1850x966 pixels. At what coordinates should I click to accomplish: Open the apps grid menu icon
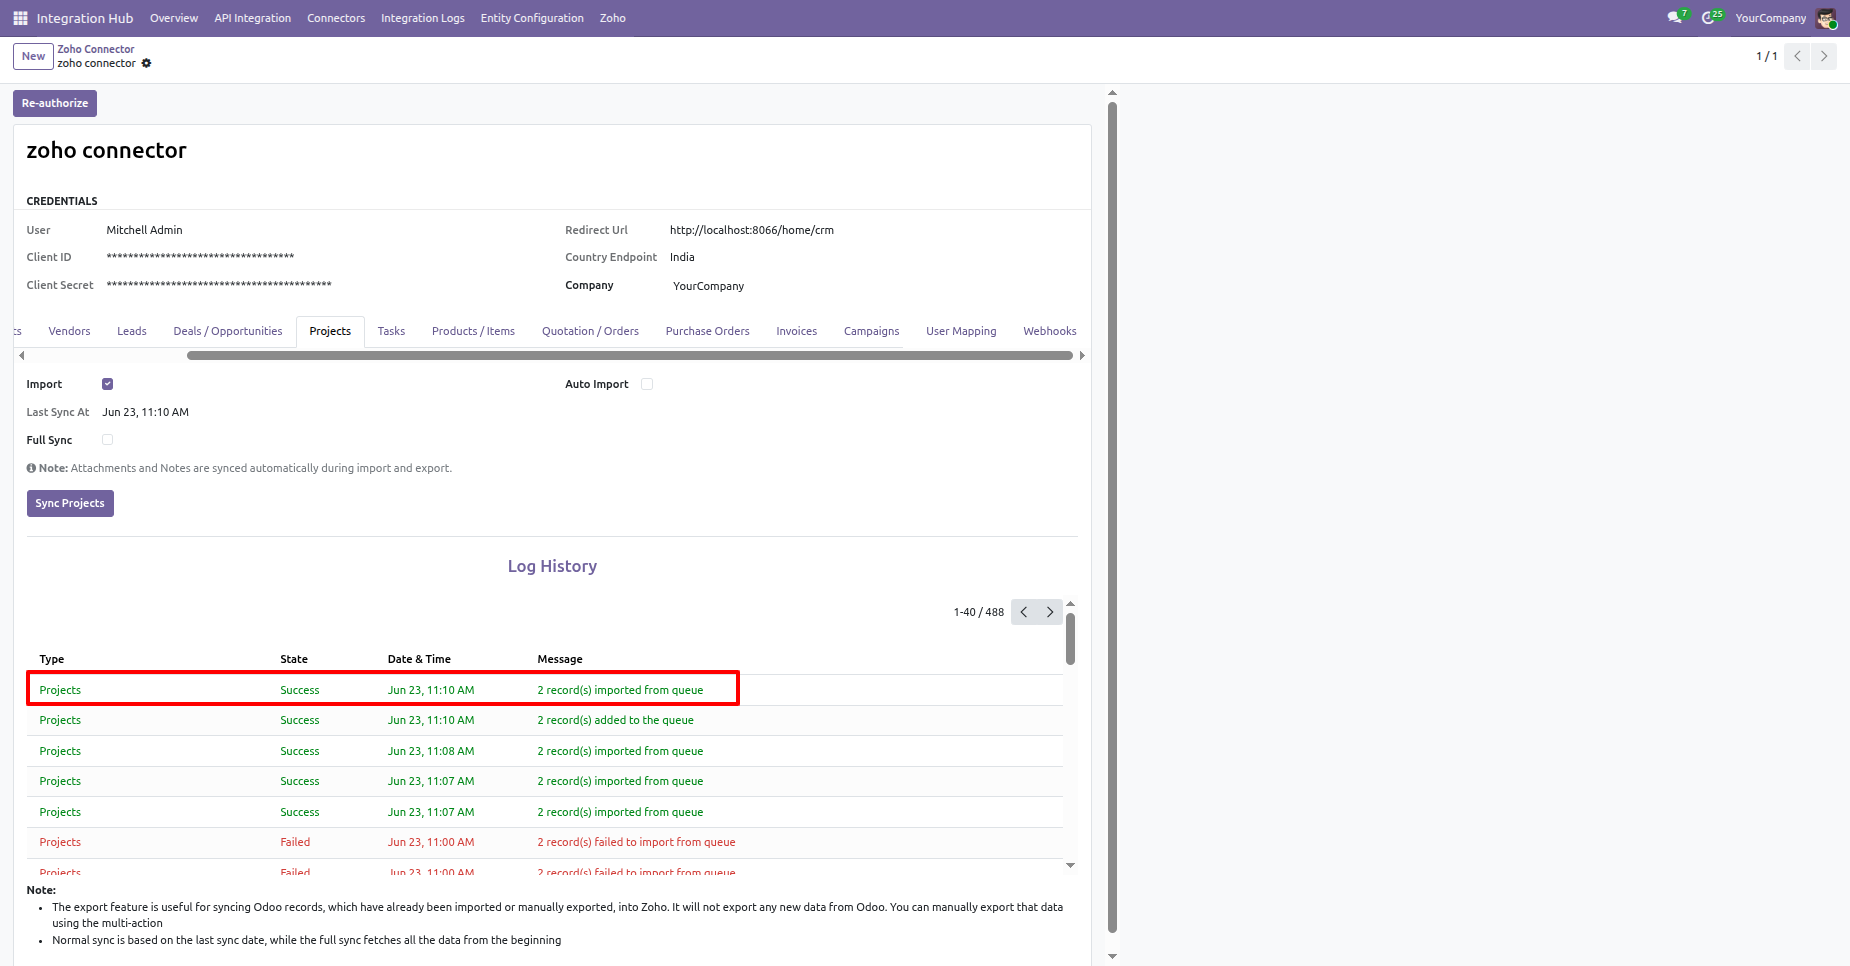pos(20,18)
